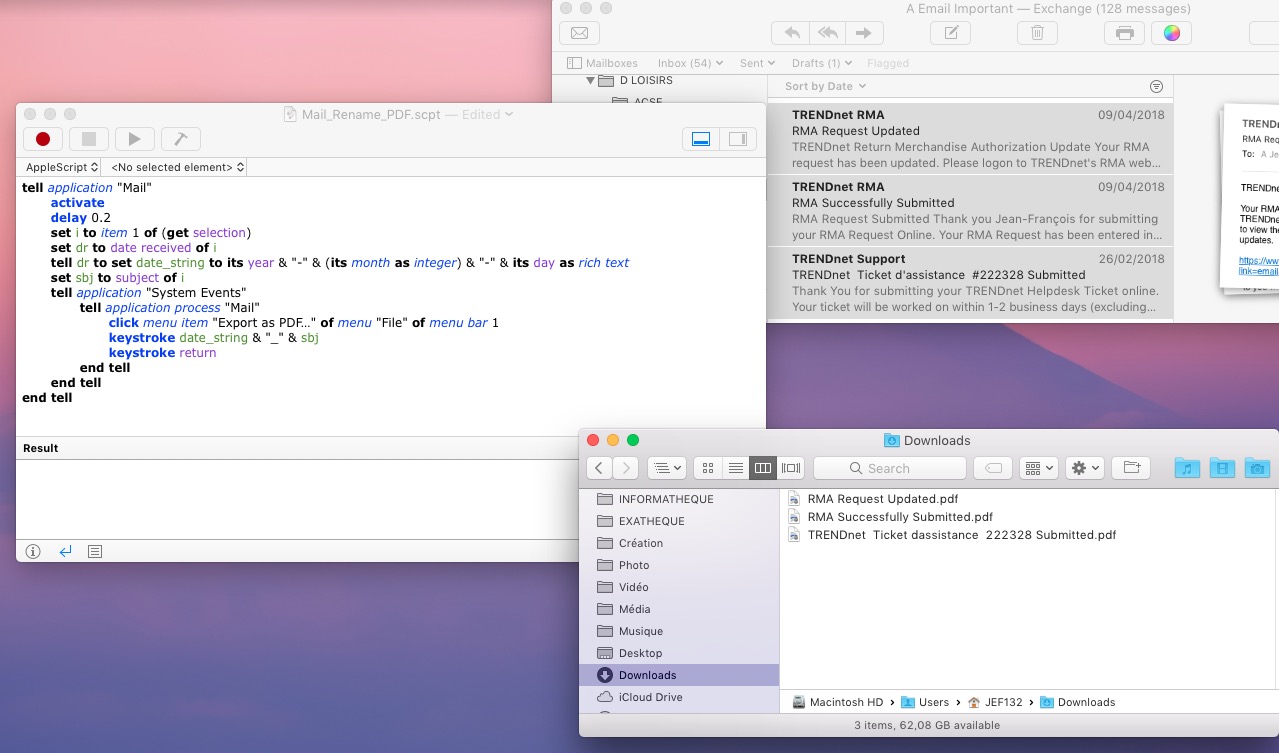Click the Get Mail envelope icon
The width and height of the screenshot is (1279, 753).
(579, 33)
